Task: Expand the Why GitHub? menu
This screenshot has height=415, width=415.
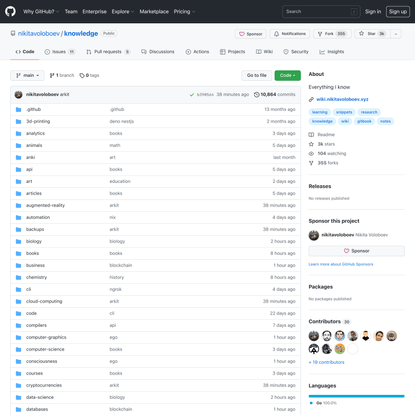Action: 41,12
